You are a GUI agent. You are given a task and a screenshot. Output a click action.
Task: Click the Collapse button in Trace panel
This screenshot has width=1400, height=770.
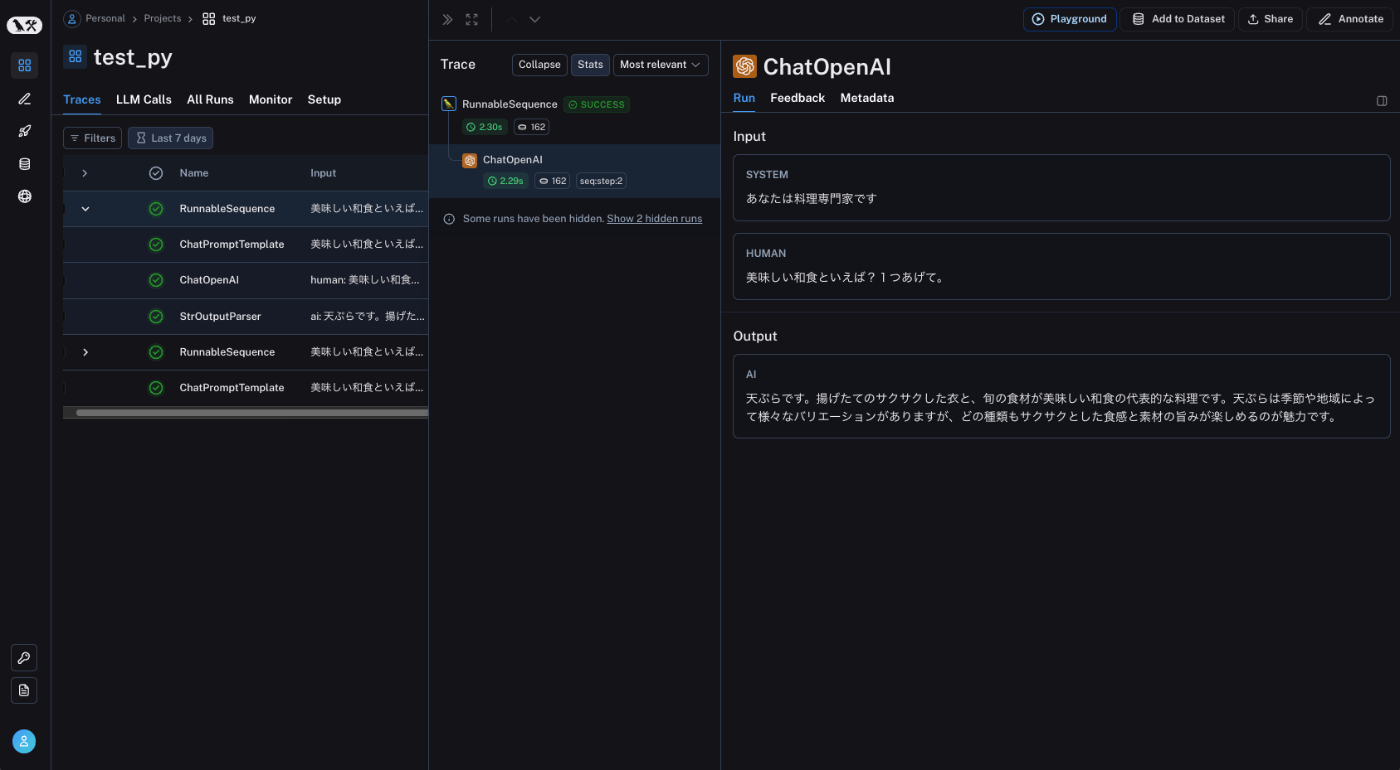540,65
